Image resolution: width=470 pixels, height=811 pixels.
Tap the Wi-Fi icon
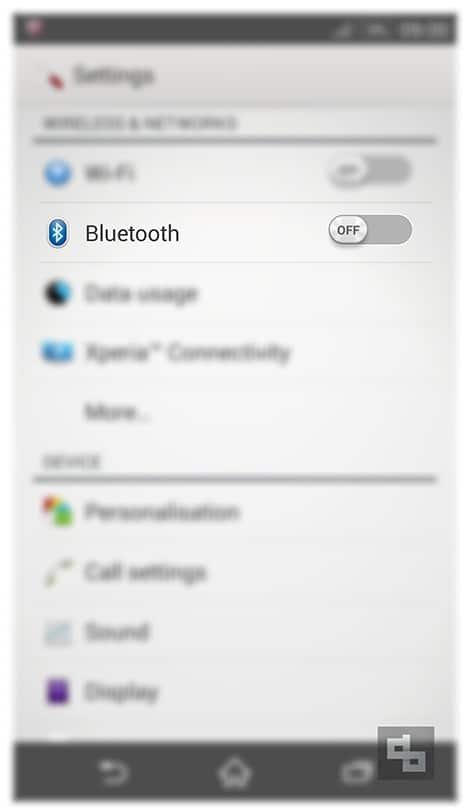click(57, 173)
